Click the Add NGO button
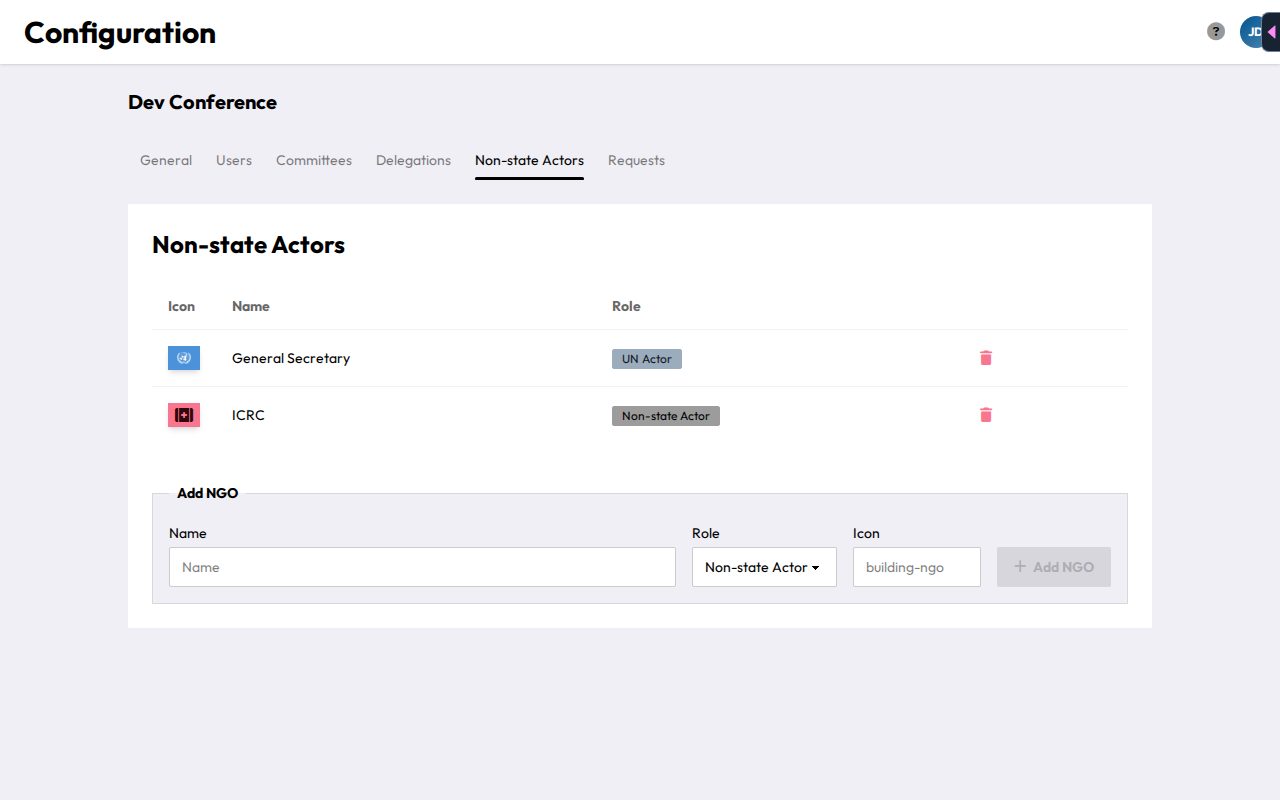Screen dimensions: 1280x800 [1054, 567]
